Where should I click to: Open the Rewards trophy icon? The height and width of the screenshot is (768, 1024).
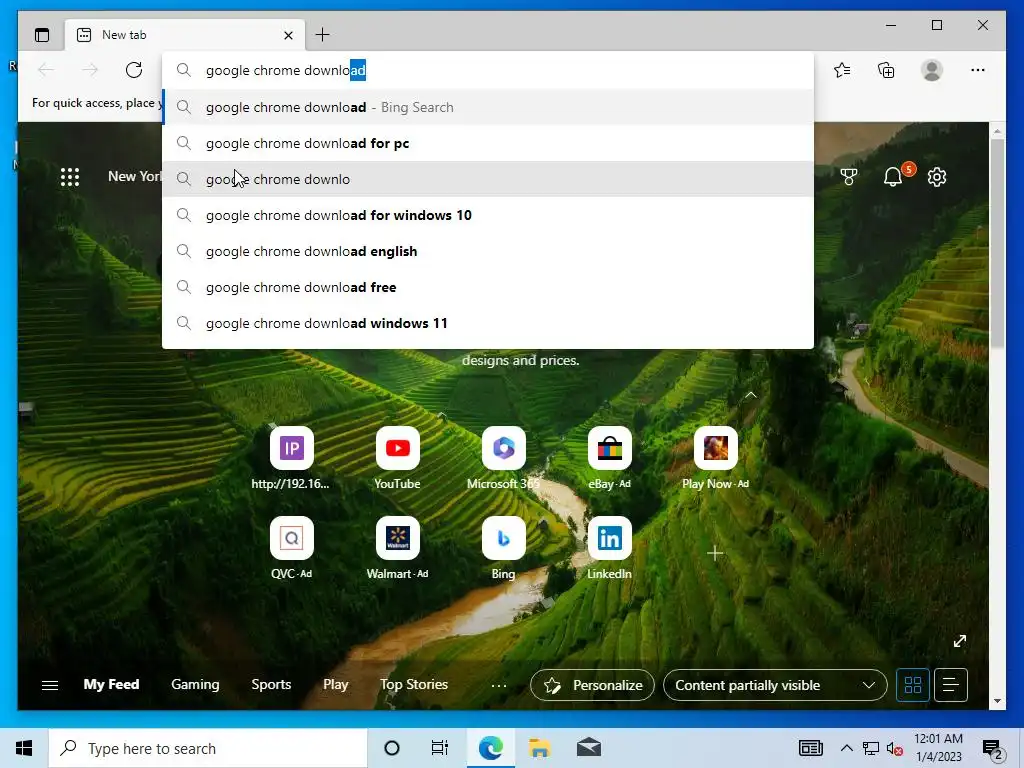pyautogui.click(x=848, y=177)
